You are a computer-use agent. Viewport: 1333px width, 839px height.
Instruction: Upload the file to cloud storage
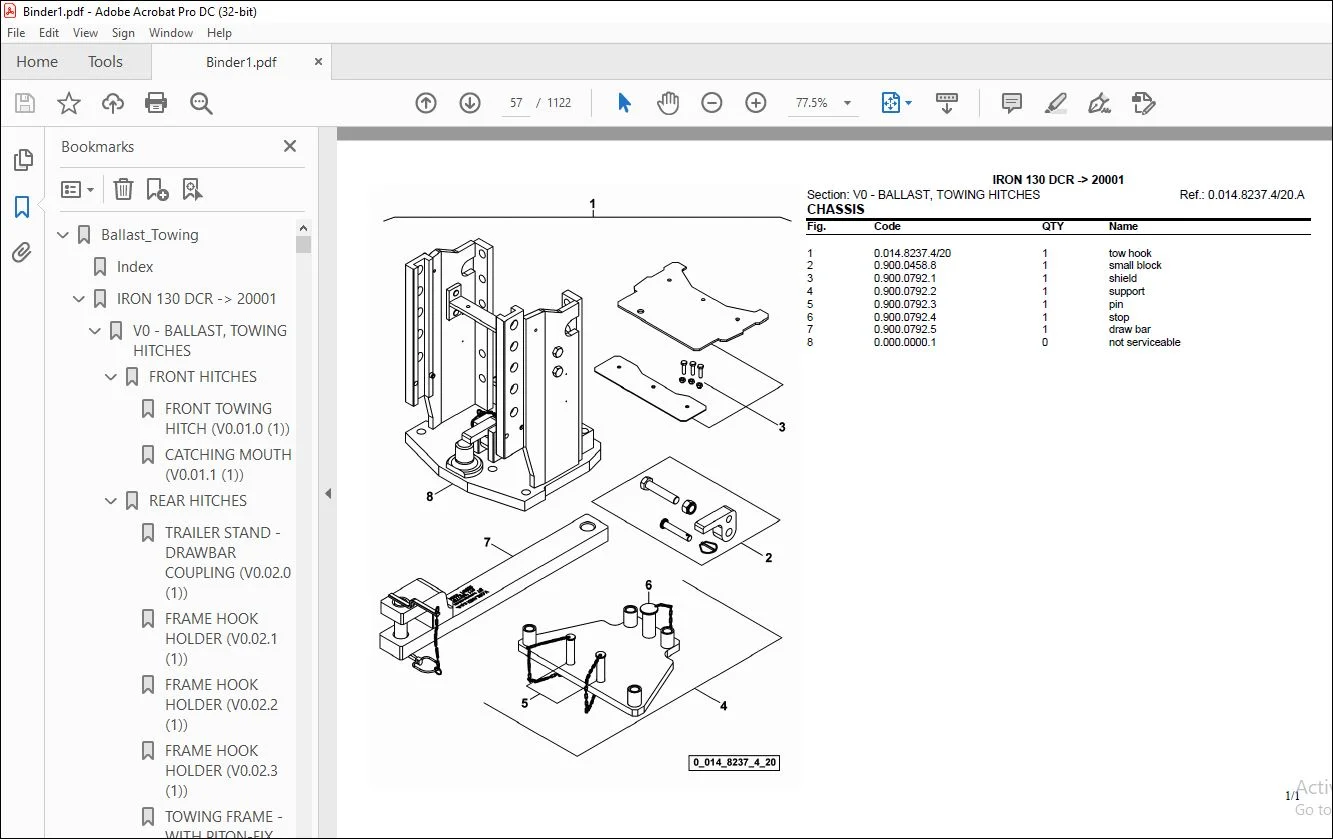coord(113,103)
